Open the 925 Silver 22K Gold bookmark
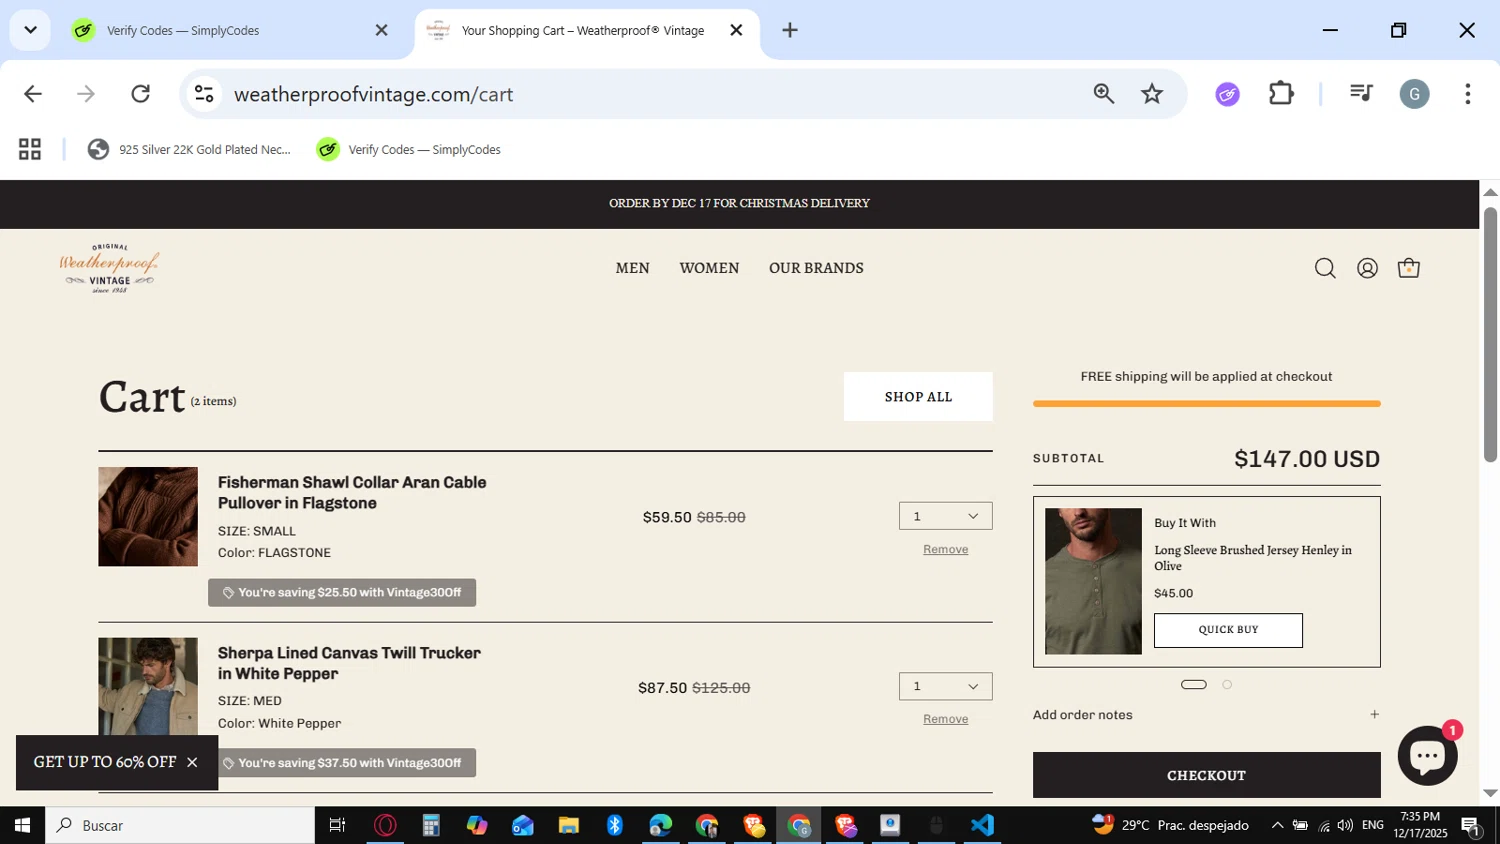Image resolution: width=1500 pixels, height=844 pixels. (190, 149)
